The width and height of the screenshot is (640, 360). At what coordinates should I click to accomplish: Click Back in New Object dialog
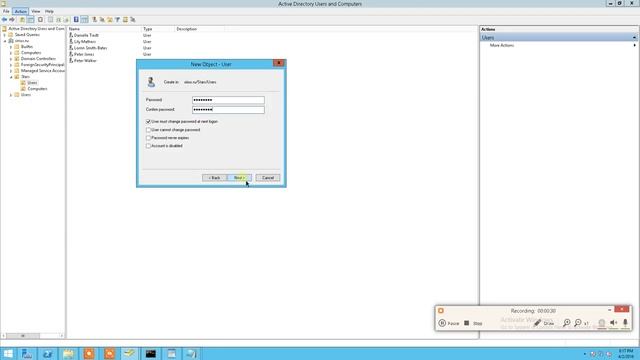tap(214, 178)
